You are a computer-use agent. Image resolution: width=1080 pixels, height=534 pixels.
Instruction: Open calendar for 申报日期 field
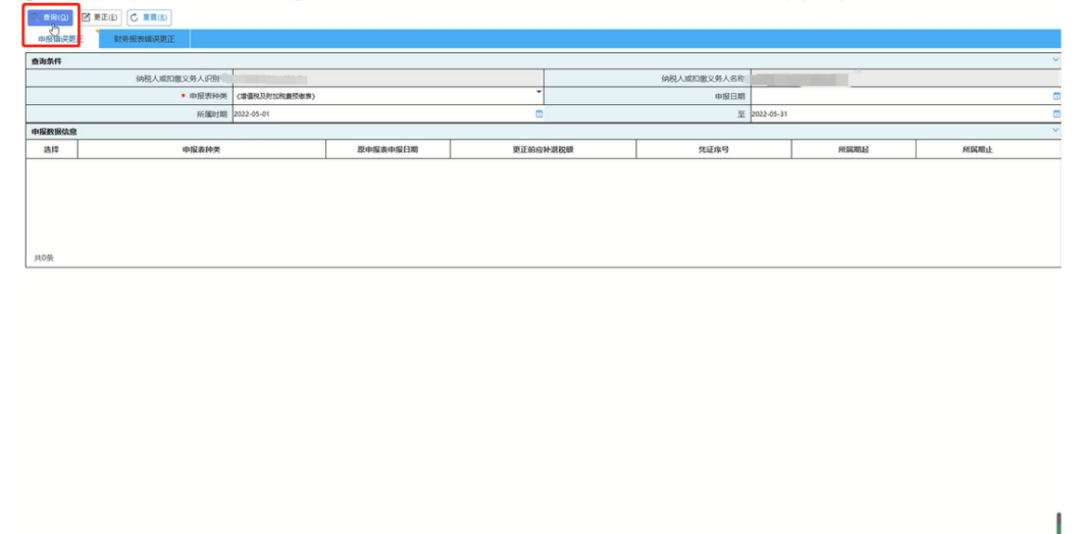click(1056, 96)
